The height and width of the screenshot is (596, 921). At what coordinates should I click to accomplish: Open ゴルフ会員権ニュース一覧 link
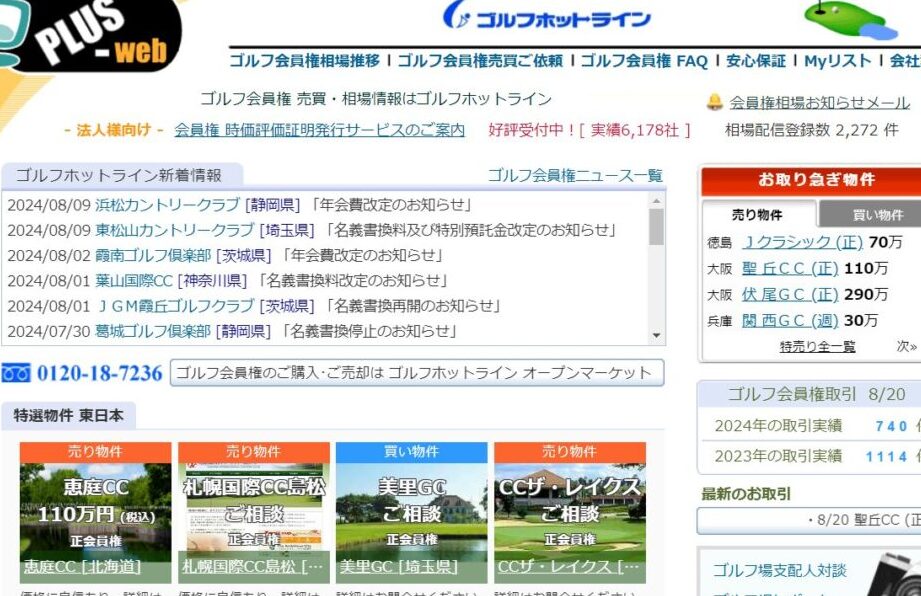[575, 175]
